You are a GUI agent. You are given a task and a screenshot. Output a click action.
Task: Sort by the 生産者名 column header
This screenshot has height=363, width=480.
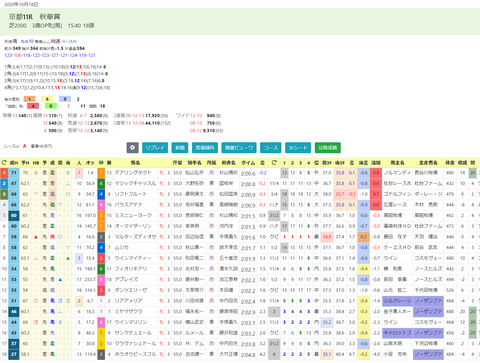(428, 163)
